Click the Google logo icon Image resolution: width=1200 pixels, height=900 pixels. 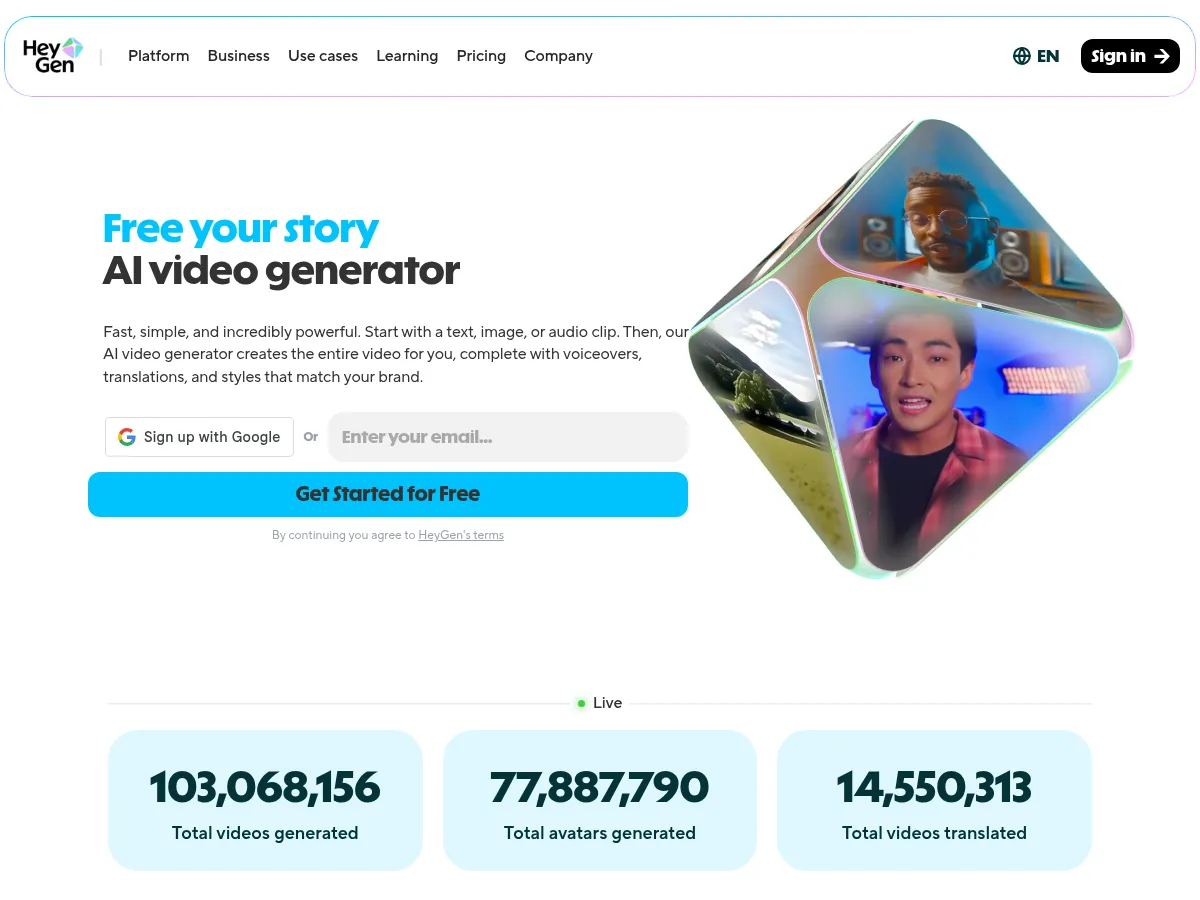tap(127, 437)
